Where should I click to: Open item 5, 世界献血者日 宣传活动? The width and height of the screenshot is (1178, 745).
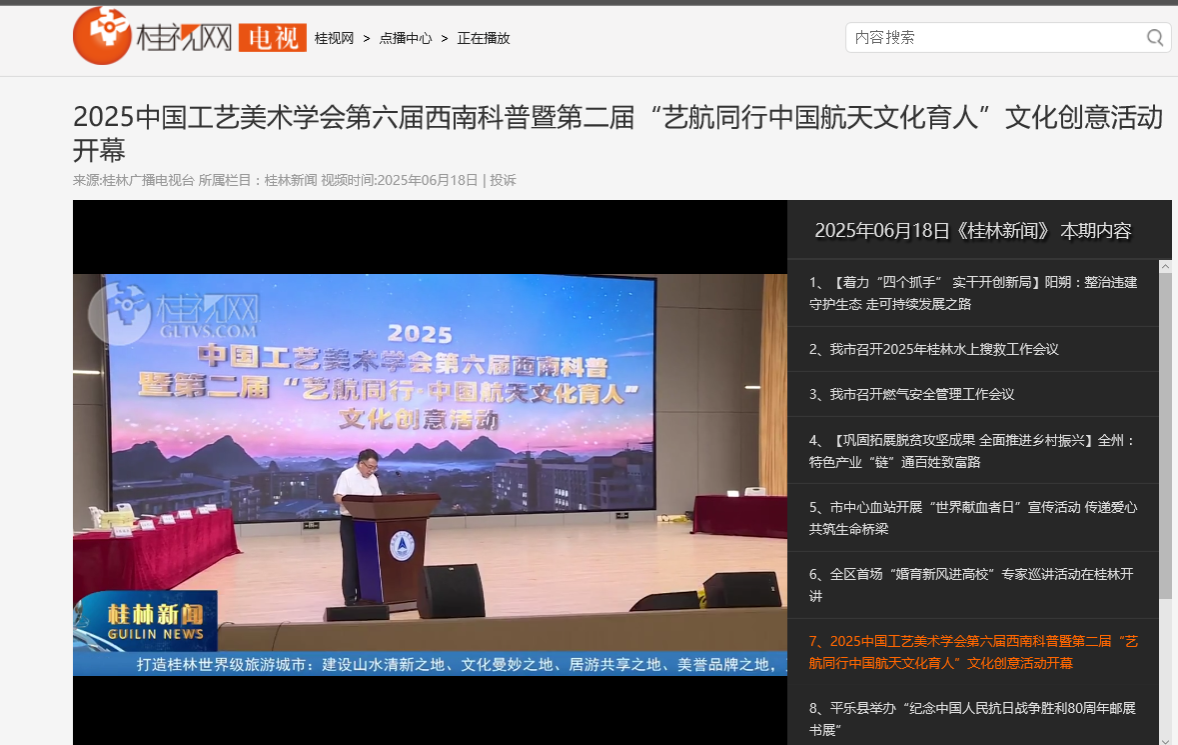click(972, 518)
